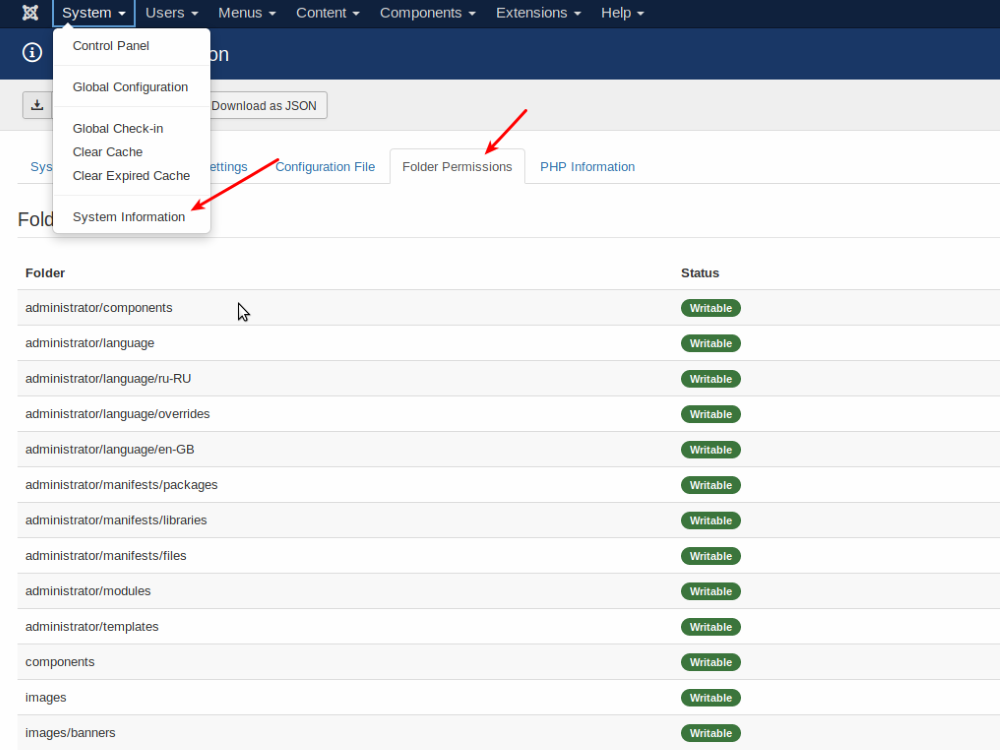
Task: Open the Help menu
Action: (x=622, y=13)
